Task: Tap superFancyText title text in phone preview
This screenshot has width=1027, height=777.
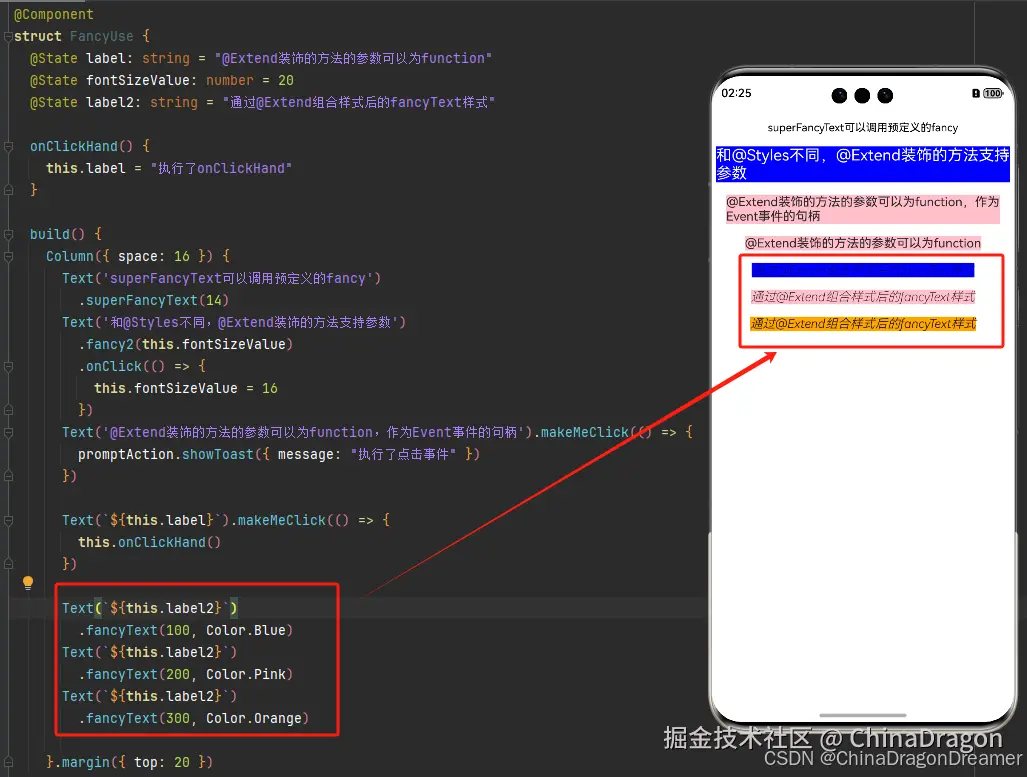Action: (x=863, y=128)
